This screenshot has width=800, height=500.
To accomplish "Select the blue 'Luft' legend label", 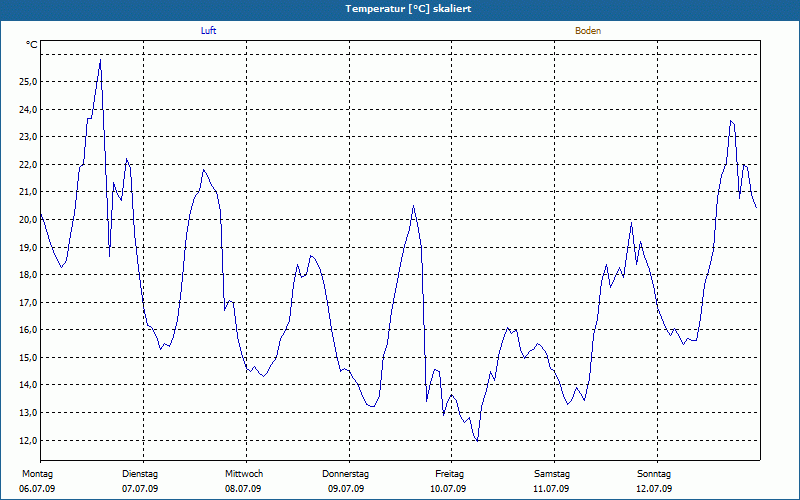I will (x=208, y=31).
